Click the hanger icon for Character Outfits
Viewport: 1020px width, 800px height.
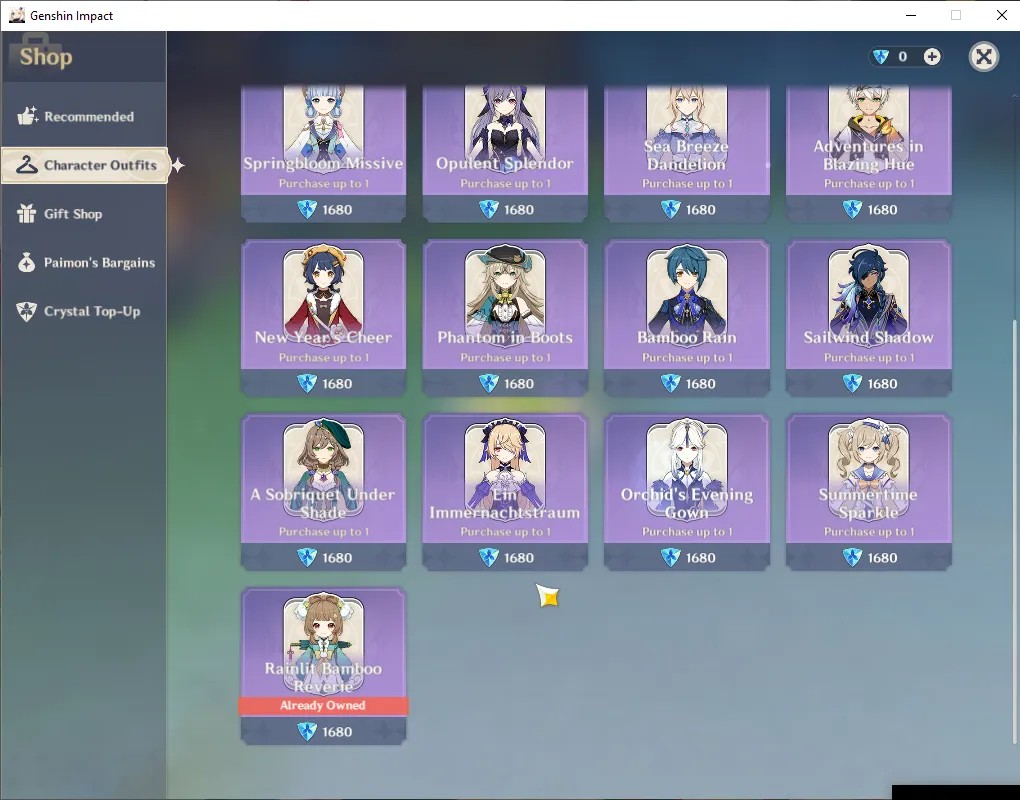pos(27,165)
